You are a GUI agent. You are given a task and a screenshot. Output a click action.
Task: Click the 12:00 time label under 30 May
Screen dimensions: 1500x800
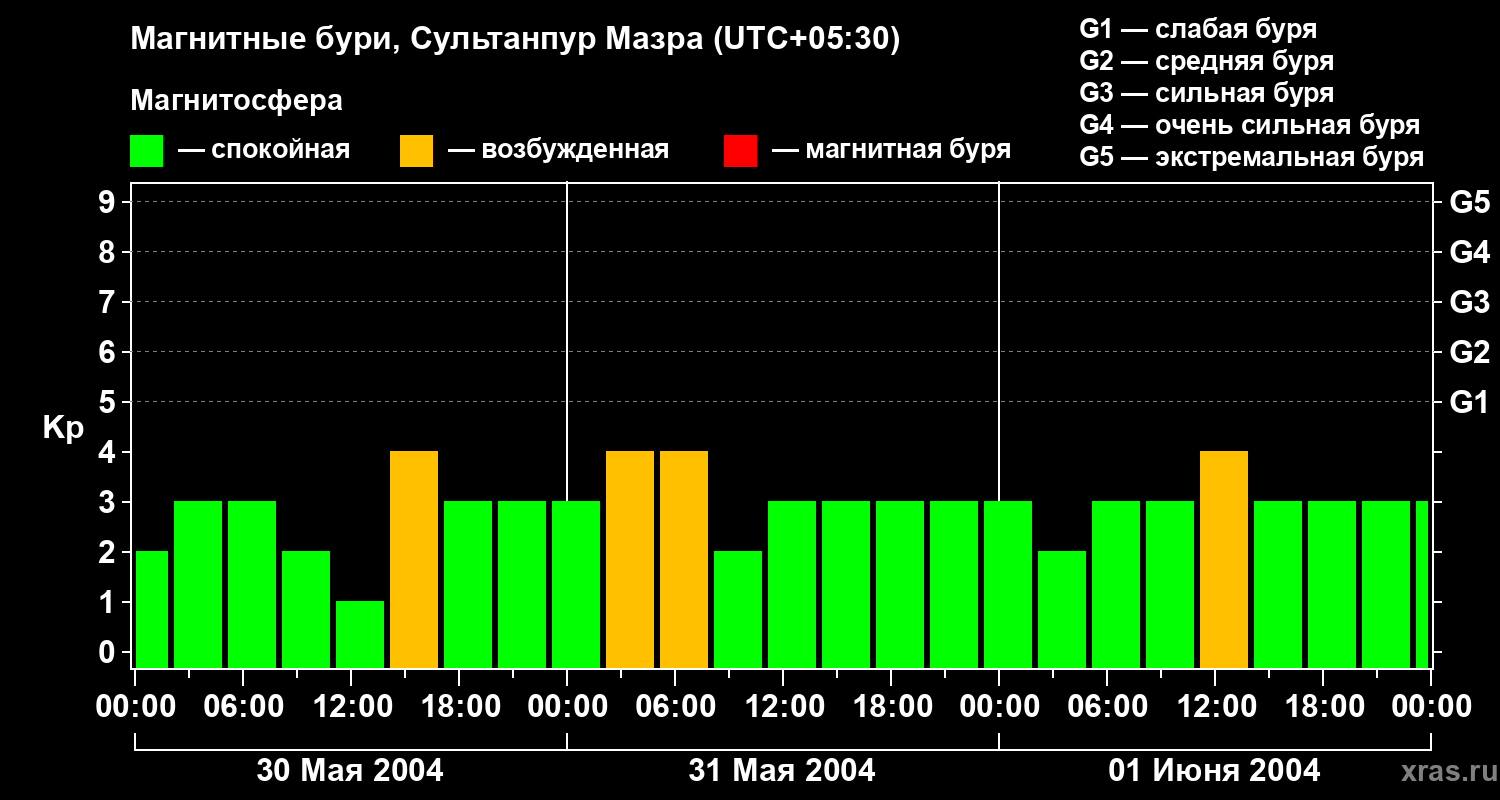click(x=353, y=707)
